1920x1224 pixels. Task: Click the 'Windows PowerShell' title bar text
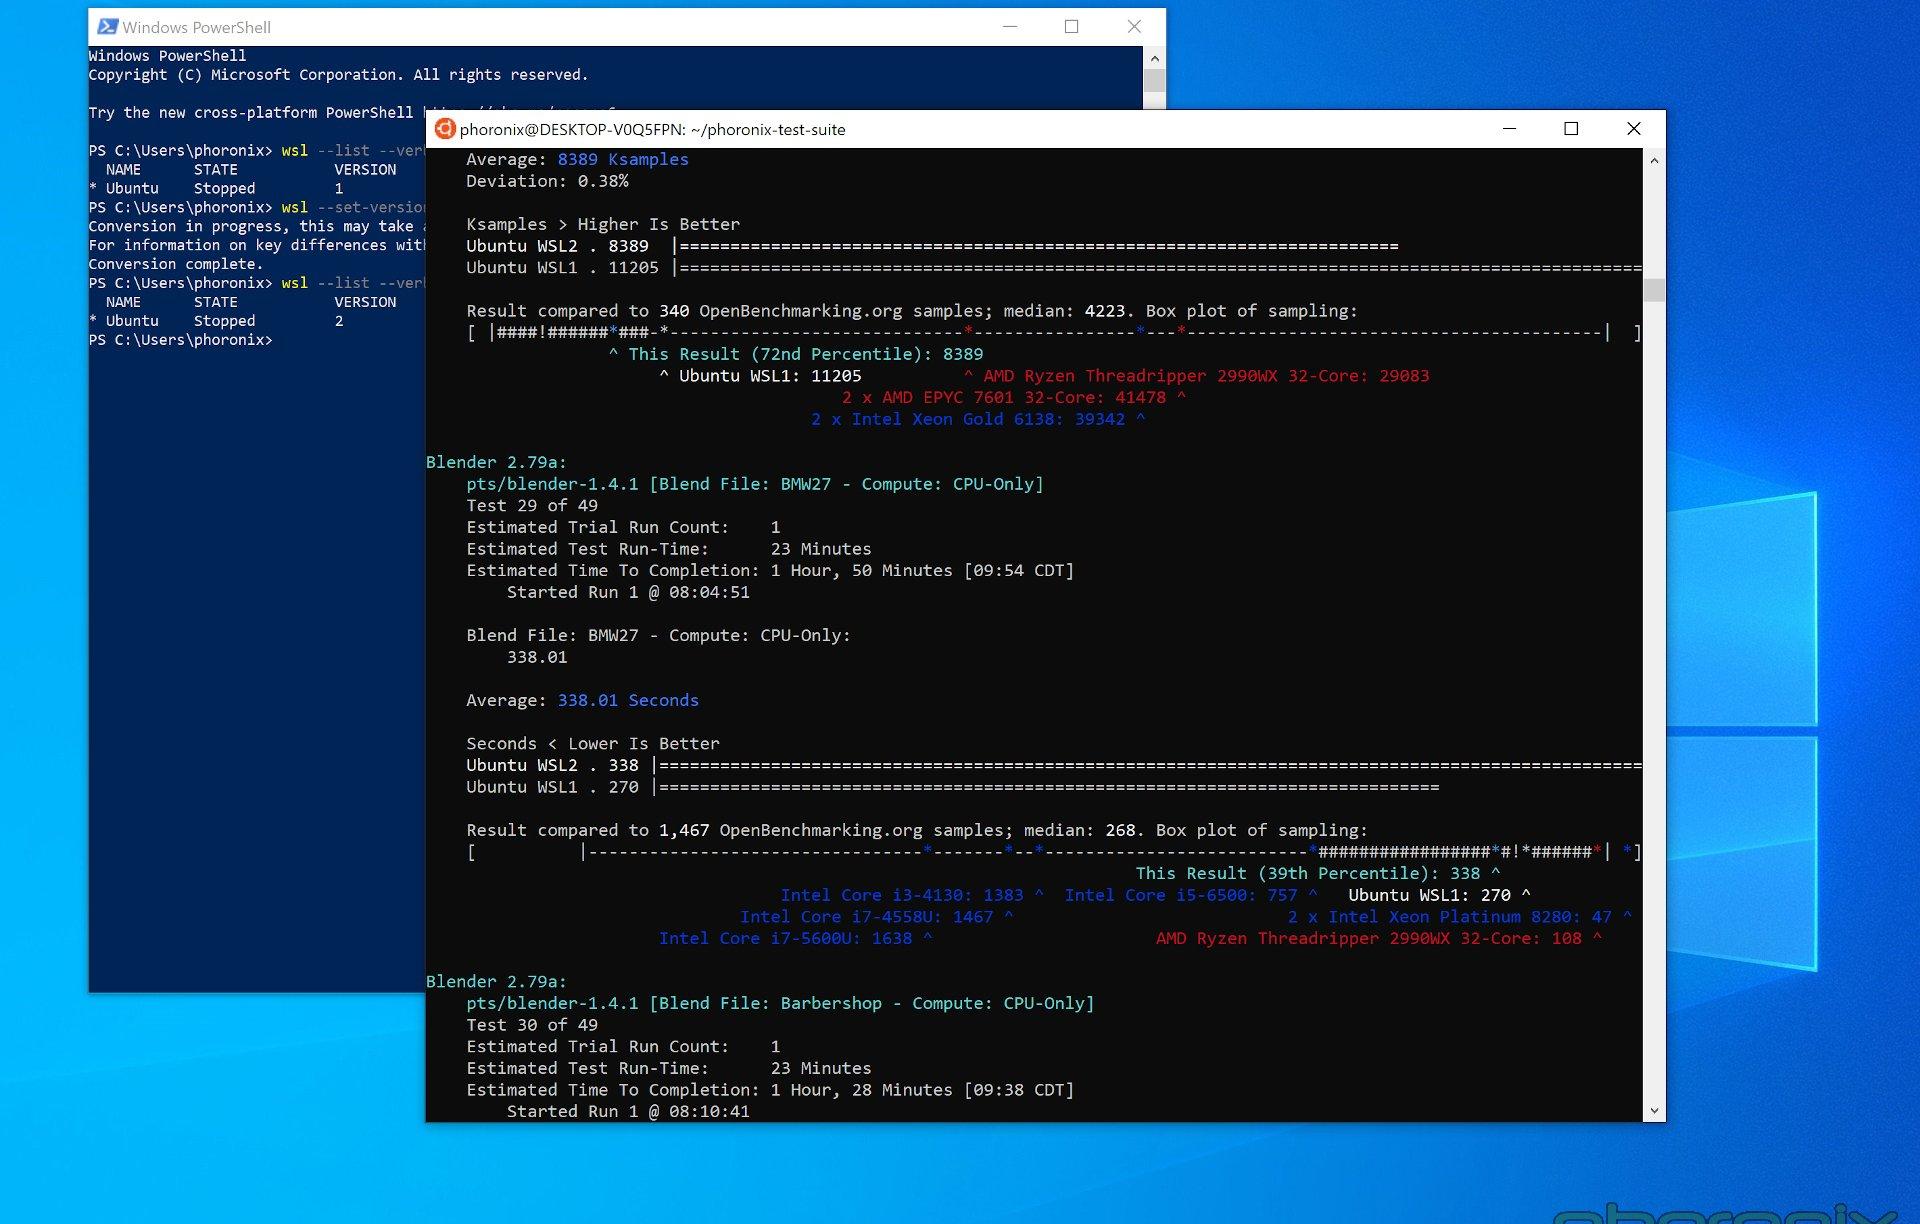pyautogui.click(x=197, y=27)
